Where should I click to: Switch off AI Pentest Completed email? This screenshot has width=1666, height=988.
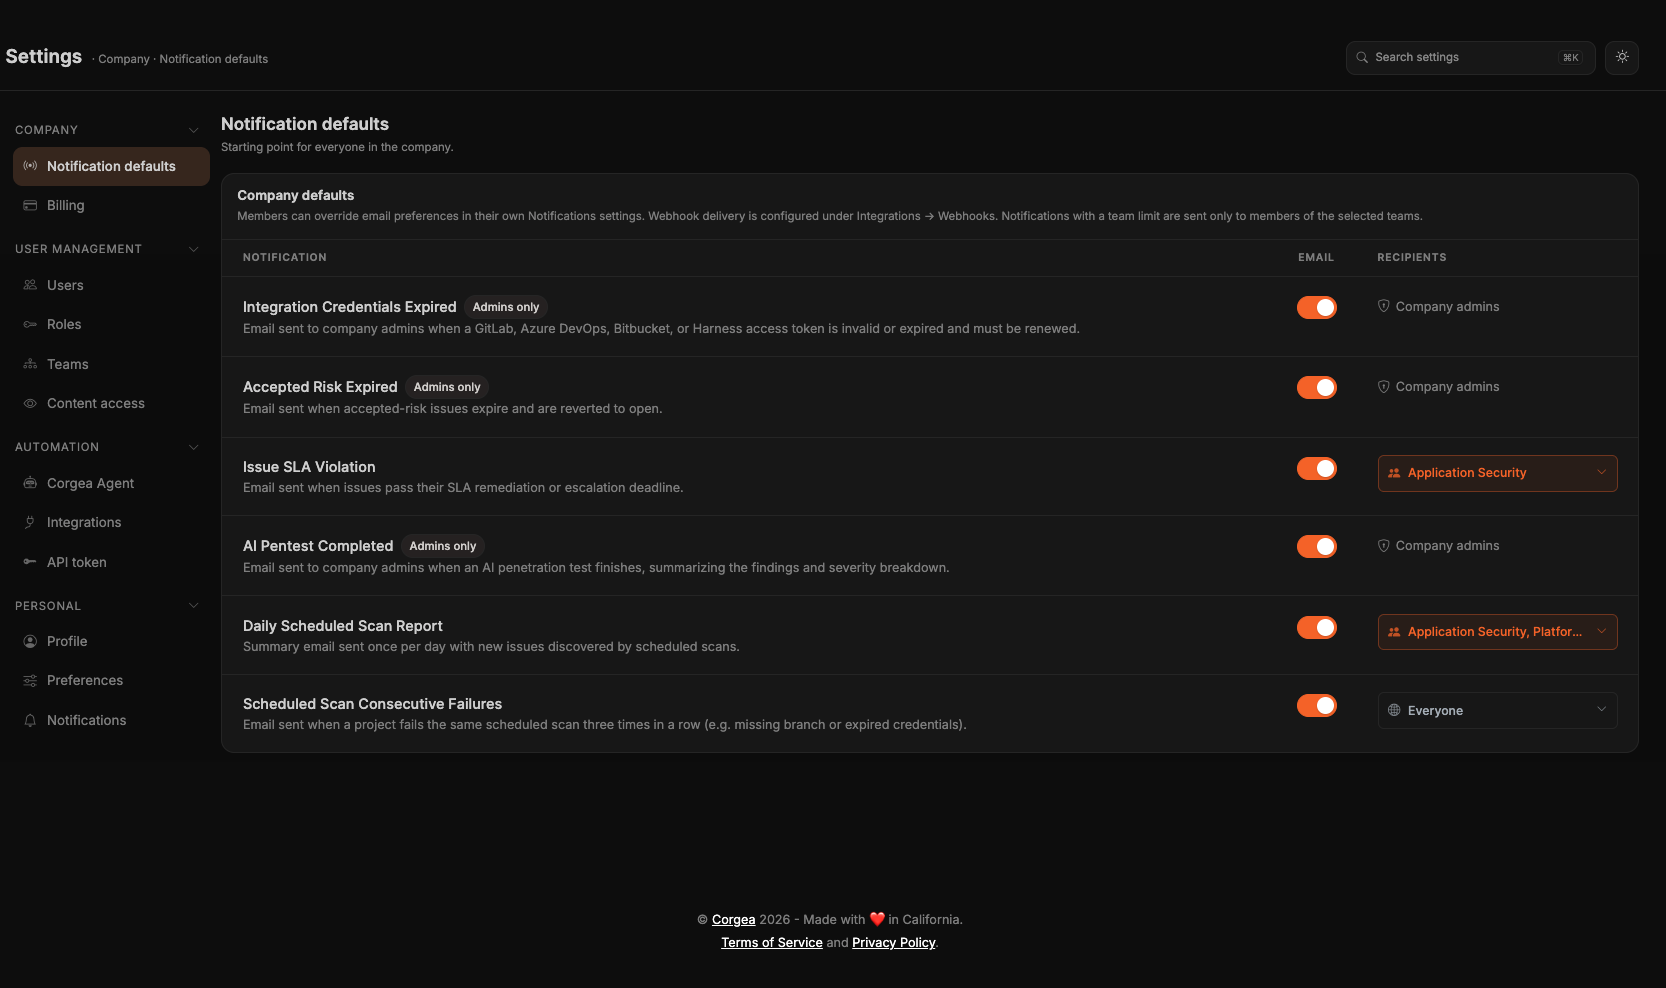click(x=1317, y=546)
